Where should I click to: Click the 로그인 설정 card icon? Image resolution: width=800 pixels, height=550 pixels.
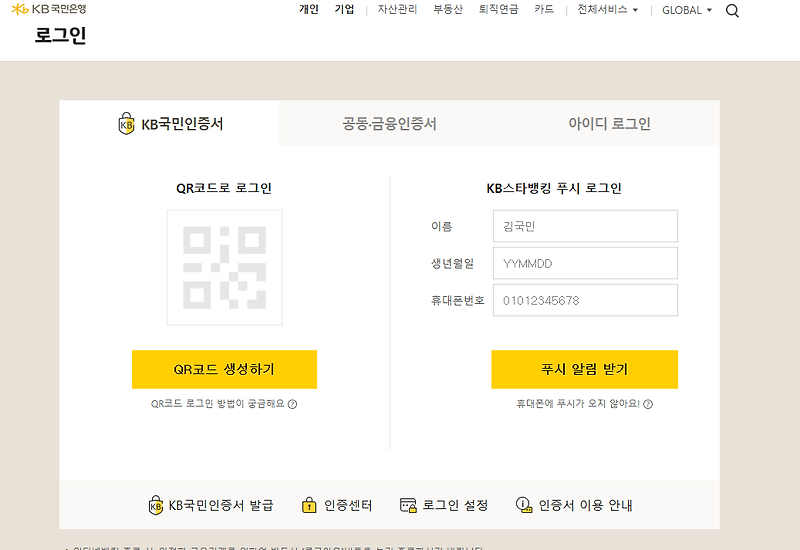[408, 505]
